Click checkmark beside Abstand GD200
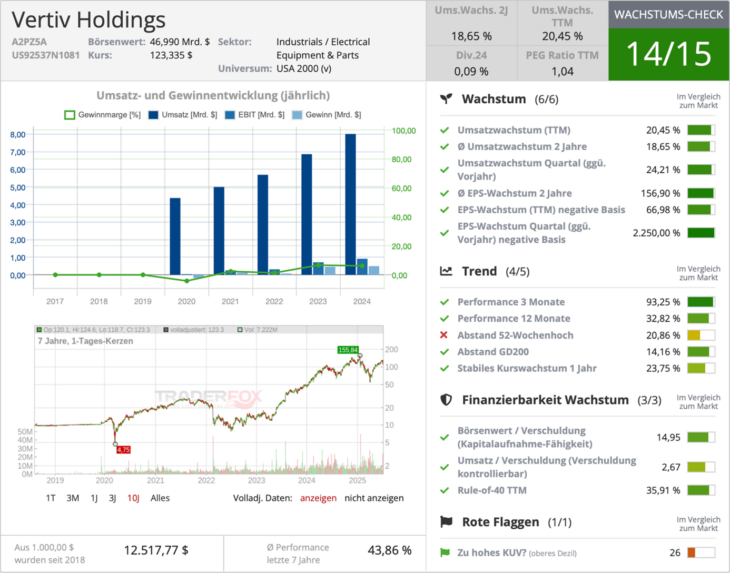Screen dimensions: 730x573 tap(445, 352)
